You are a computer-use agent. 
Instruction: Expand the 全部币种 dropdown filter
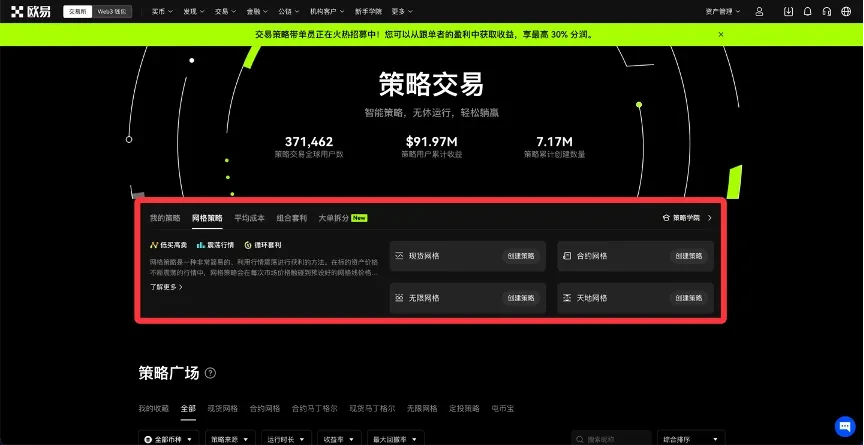pos(167,439)
